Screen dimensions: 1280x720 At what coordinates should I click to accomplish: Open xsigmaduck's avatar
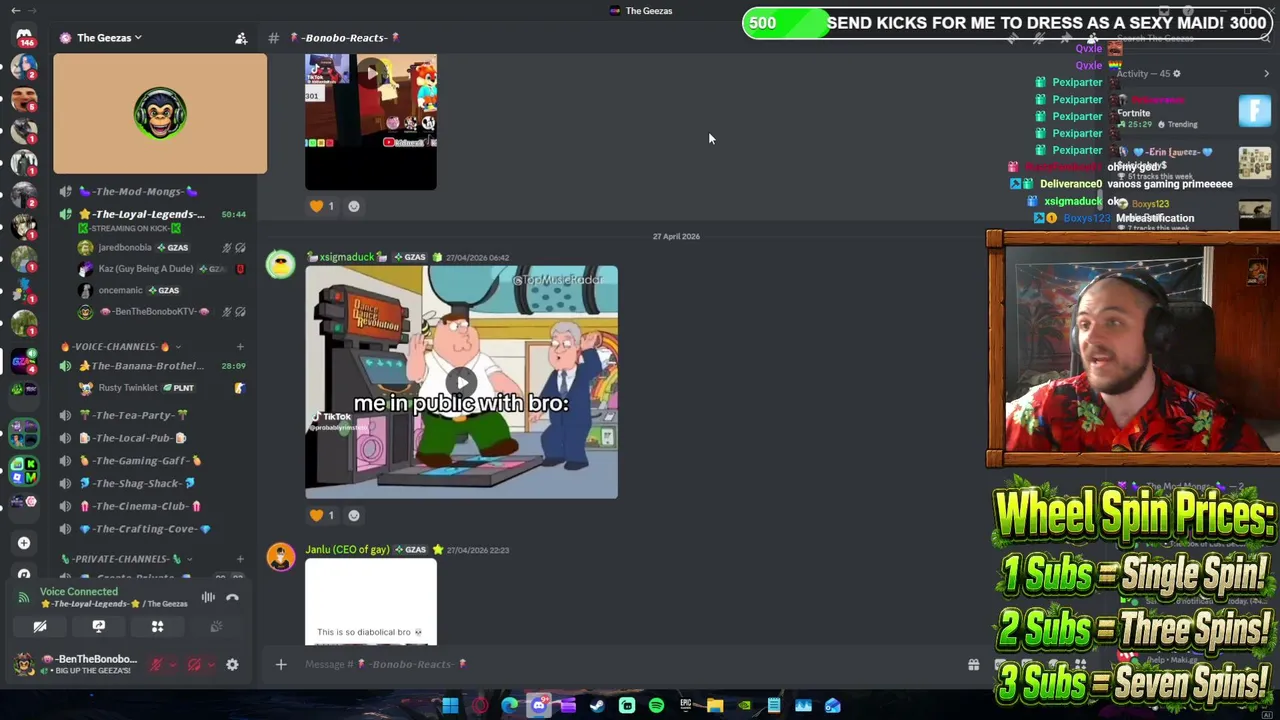tap(280, 265)
